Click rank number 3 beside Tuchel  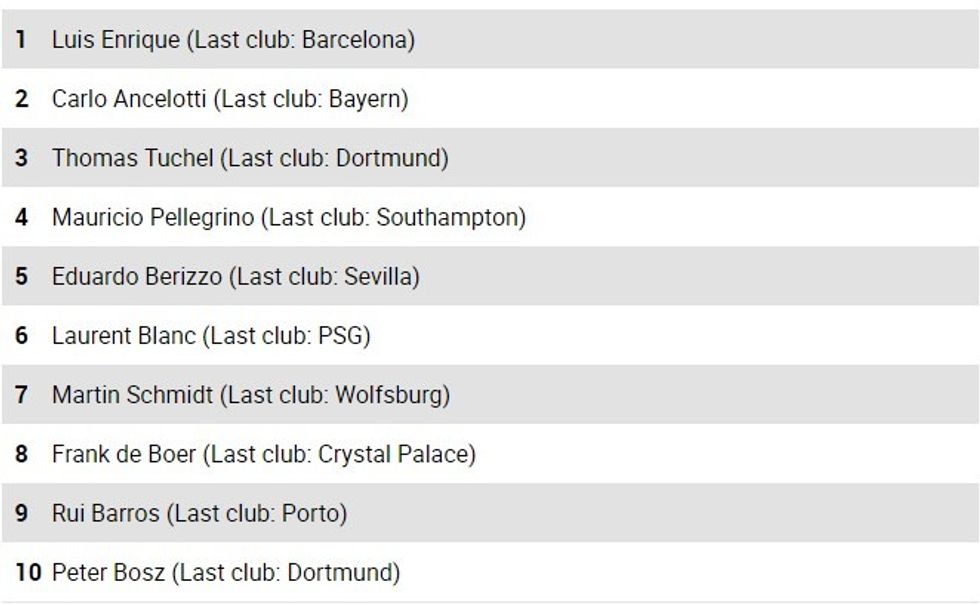(x=21, y=158)
